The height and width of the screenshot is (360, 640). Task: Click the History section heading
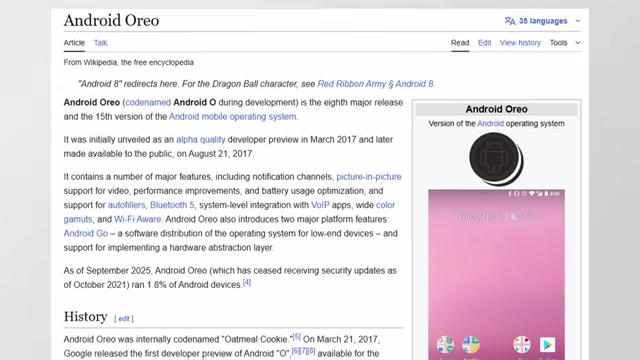[x=85, y=317]
